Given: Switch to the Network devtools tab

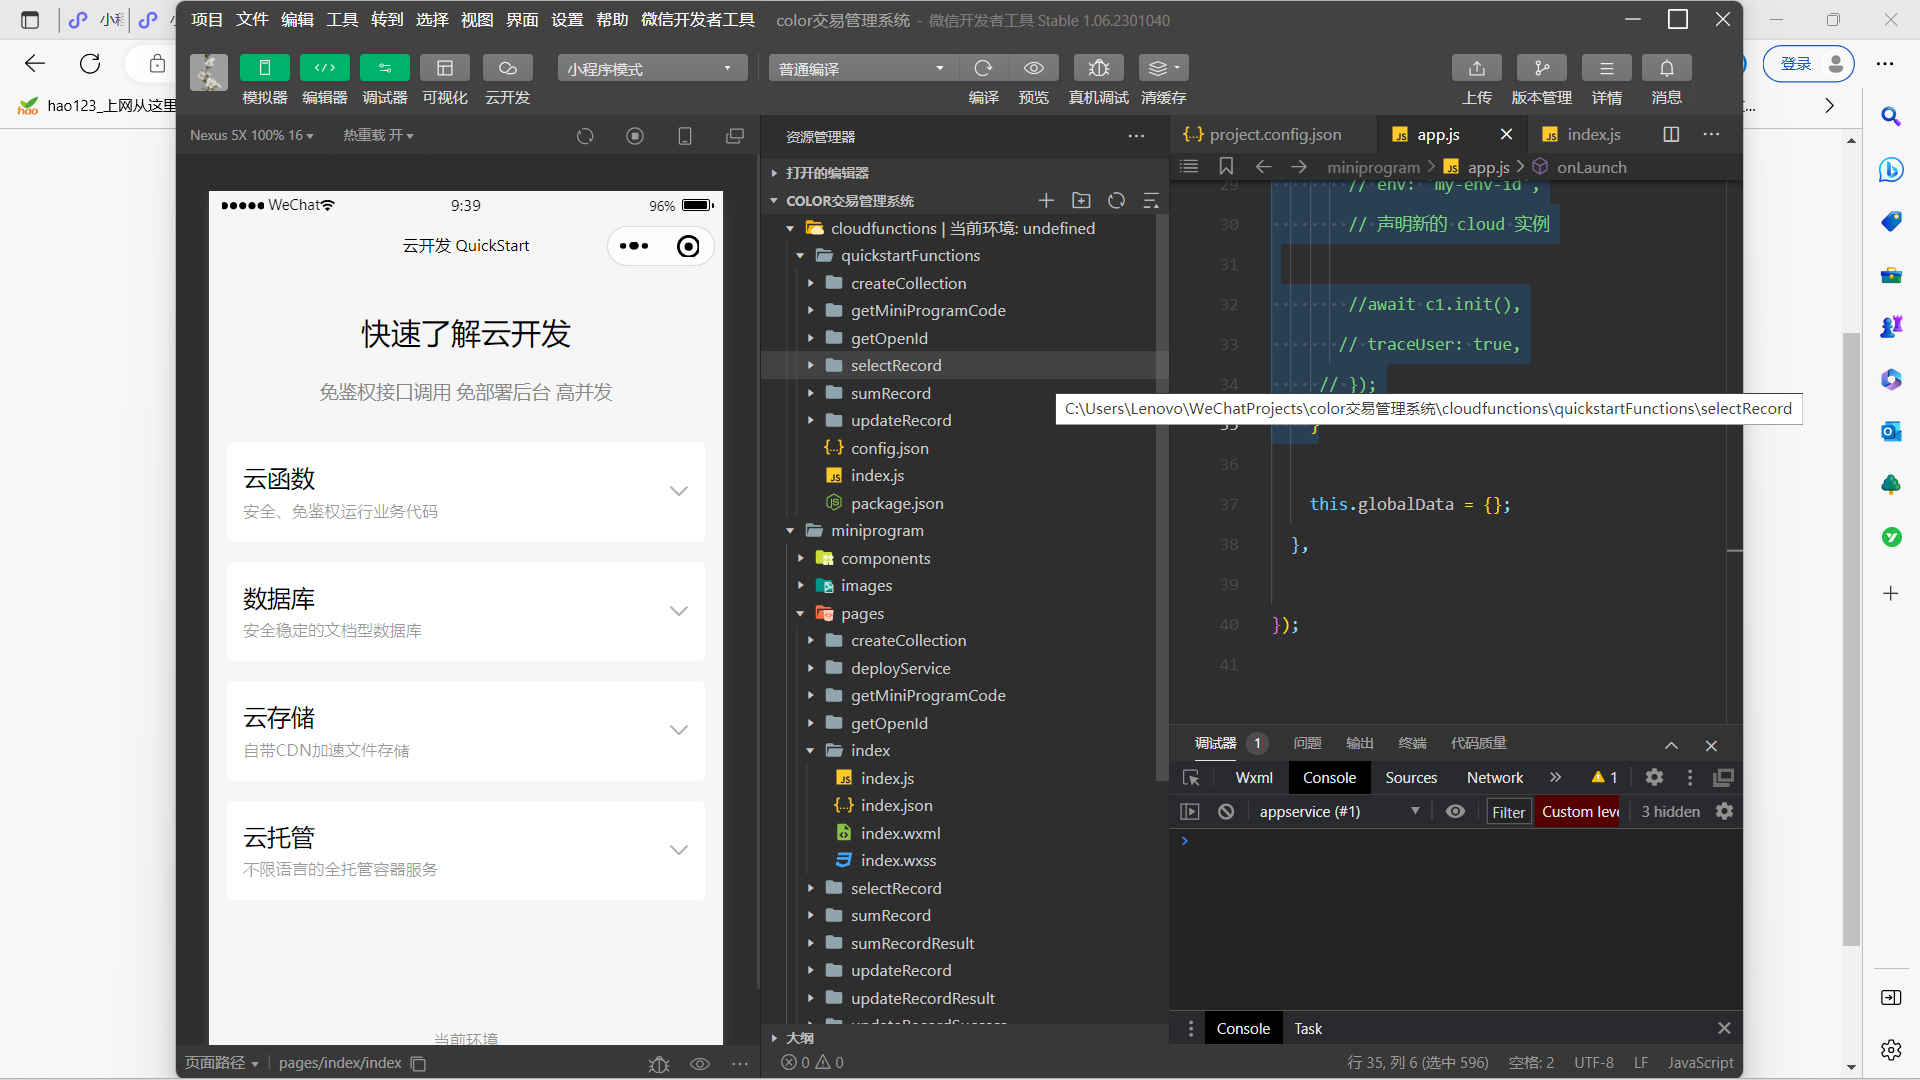Looking at the screenshot, I should [x=1494, y=778].
